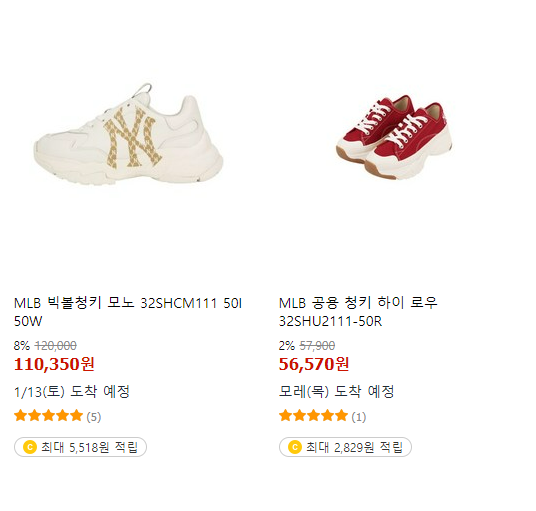
Task: Click the 최대 2,829원 적립 reward badge
Action: click(345, 447)
